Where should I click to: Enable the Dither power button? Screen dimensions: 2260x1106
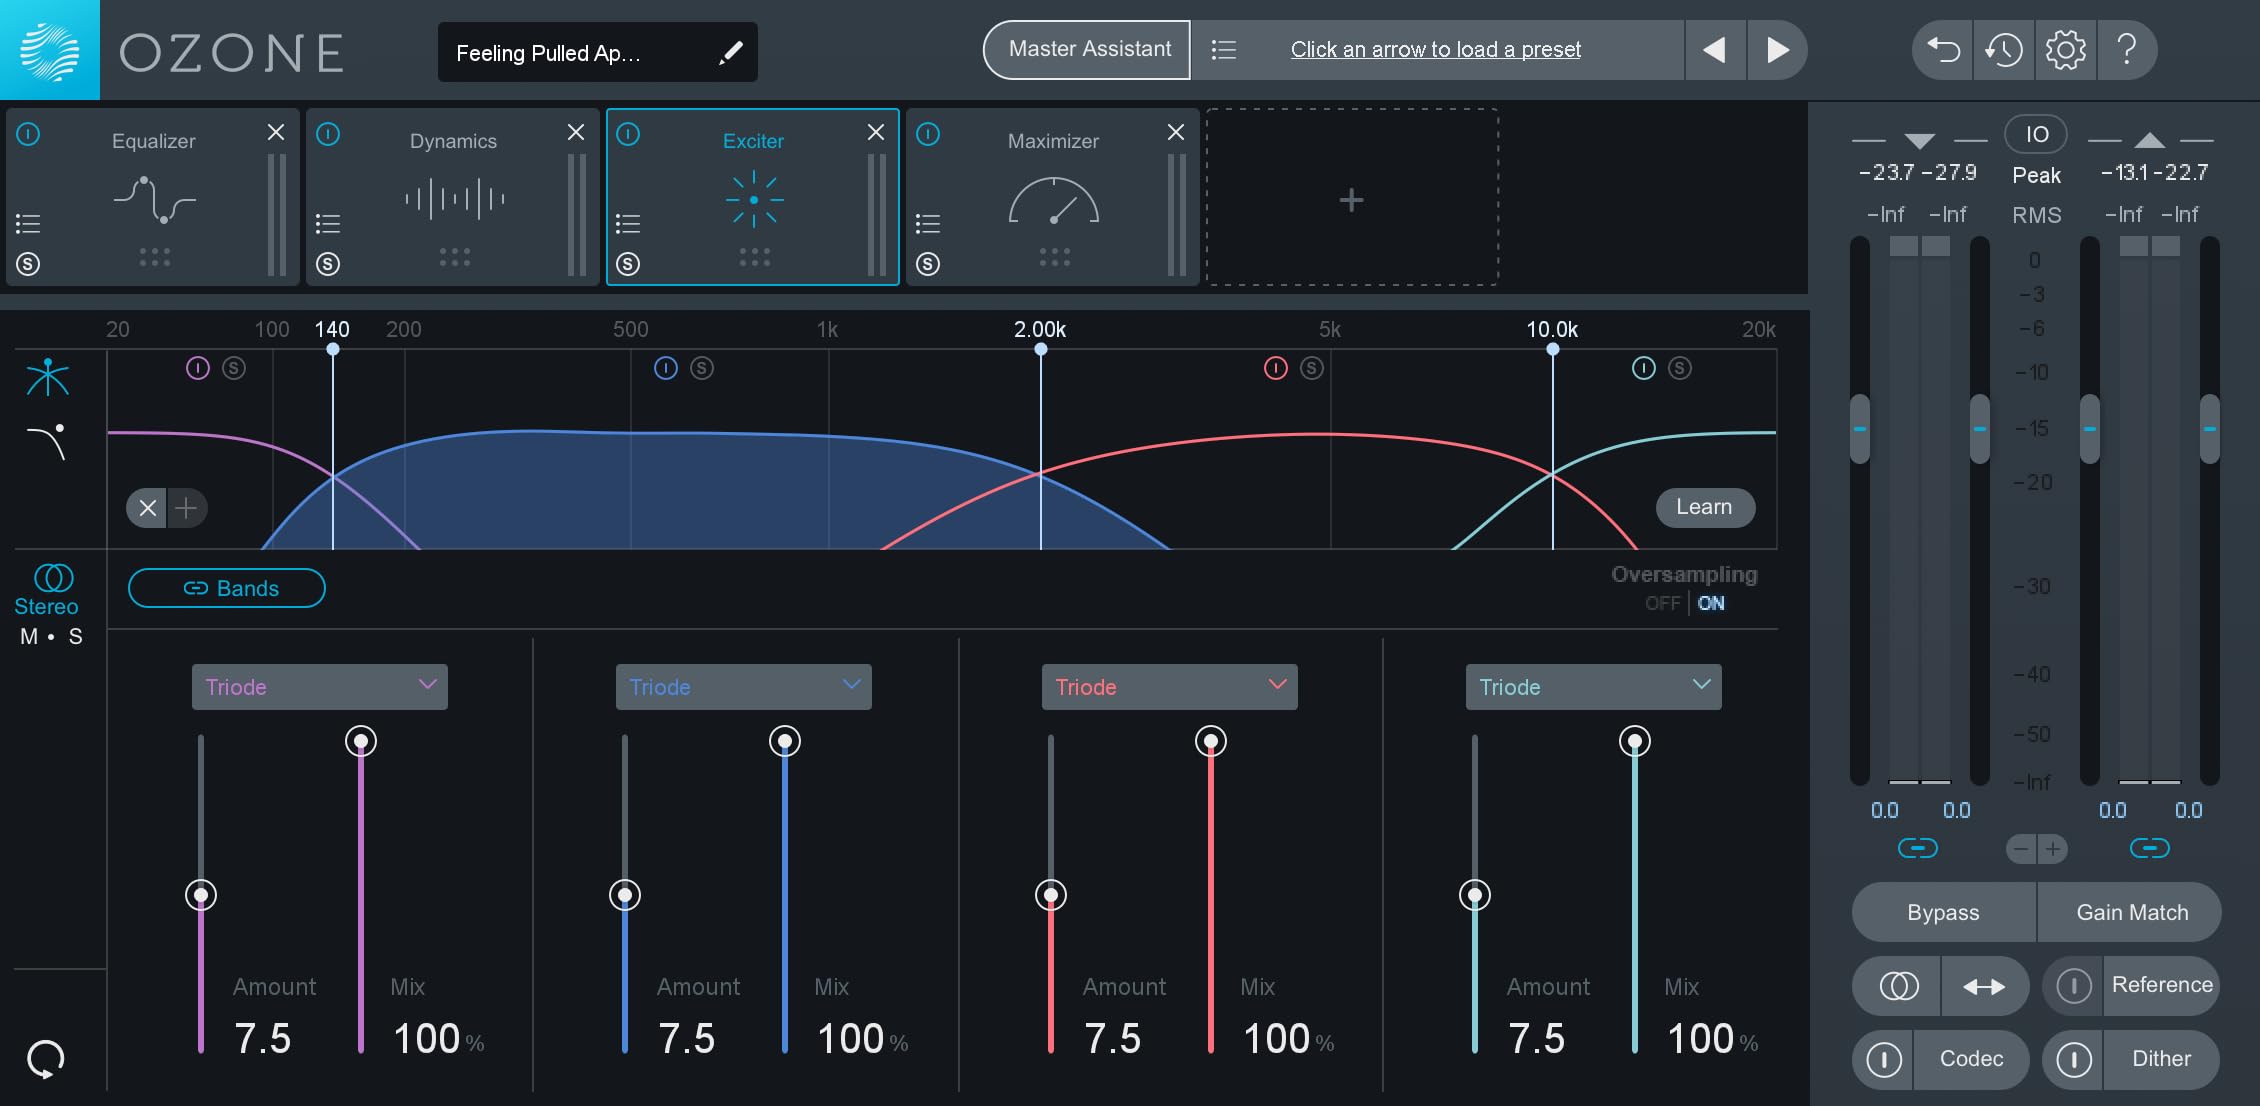(x=2073, y=1059)
